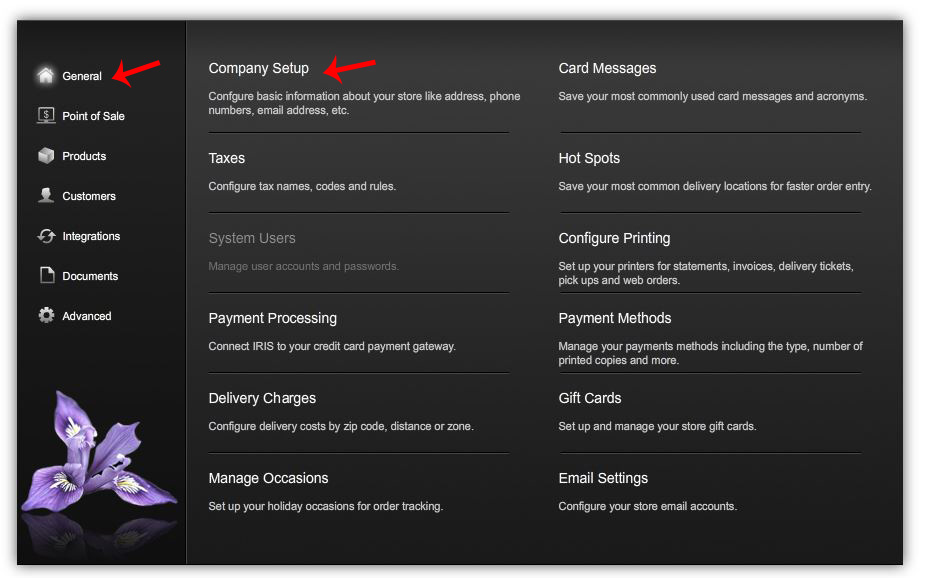Switch to the Point of Sale menu label
This screenshot has width=928, height=578.
click(x=94, y=116)
